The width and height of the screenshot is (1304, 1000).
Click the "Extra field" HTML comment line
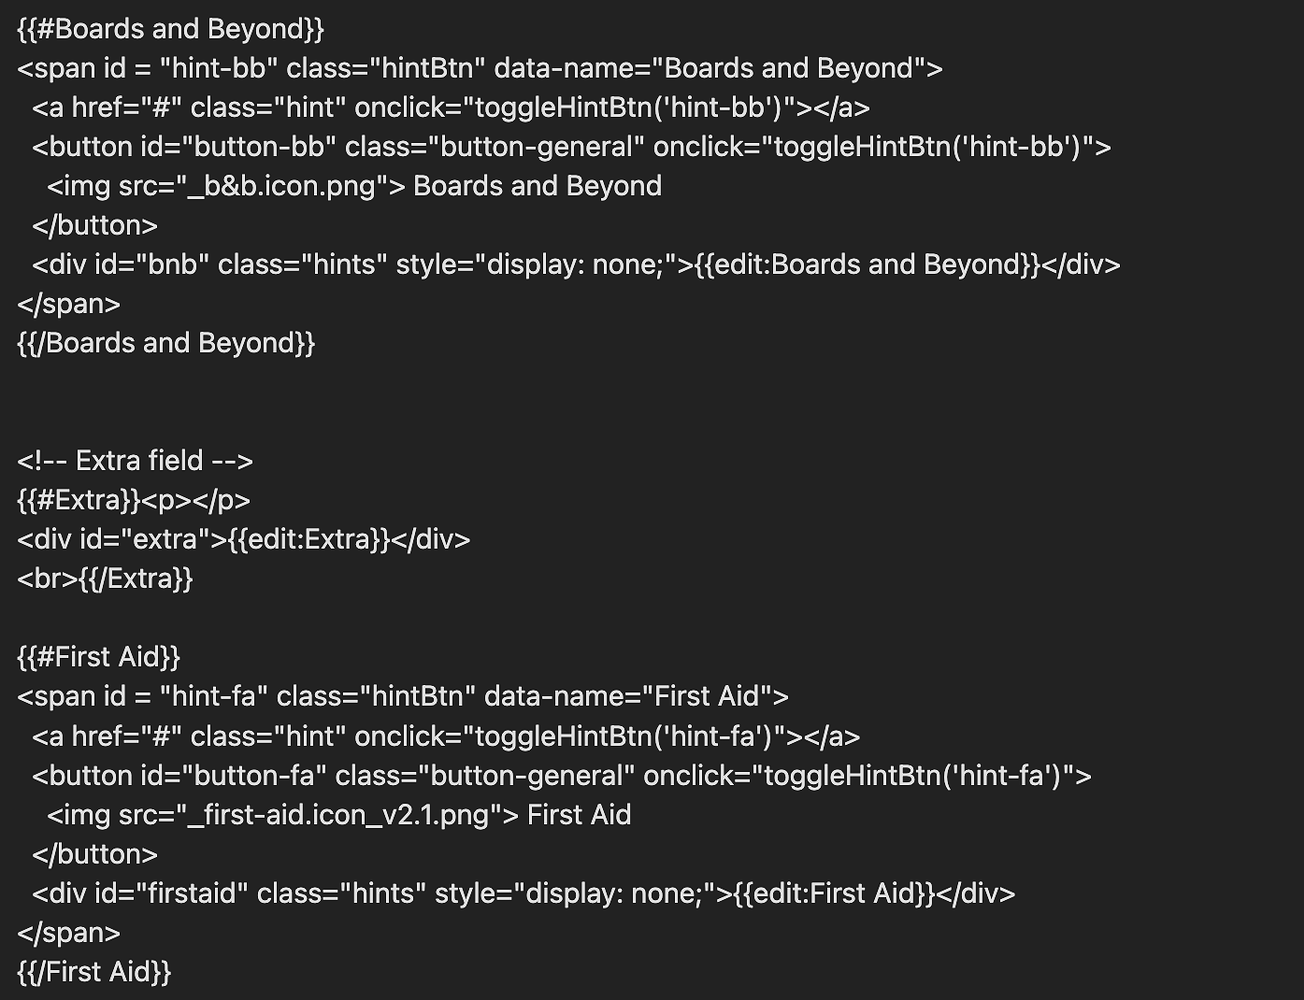coord(135,461)
